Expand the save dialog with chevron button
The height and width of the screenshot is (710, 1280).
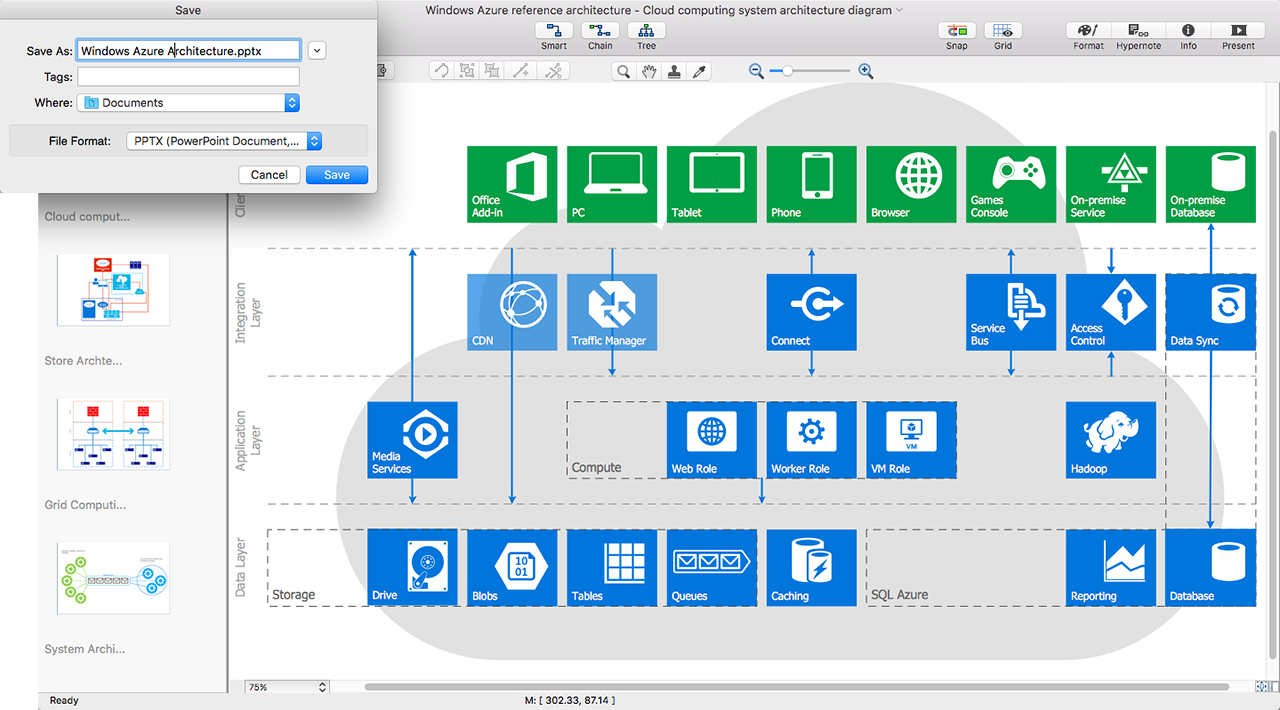pos(317,50)
